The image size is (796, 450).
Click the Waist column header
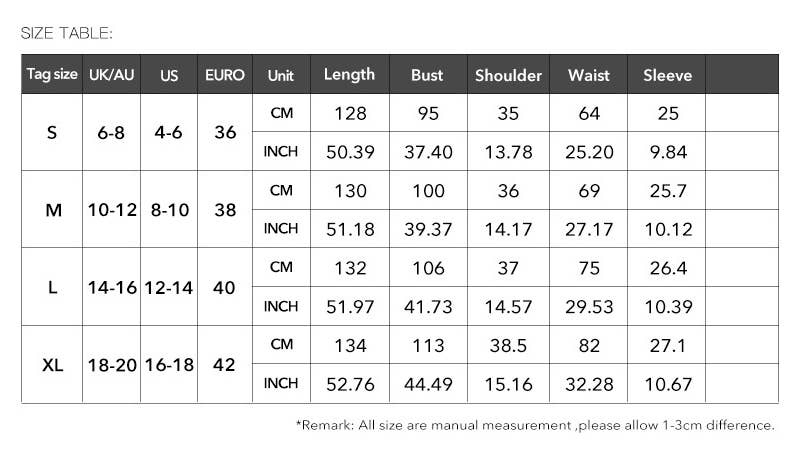pyautogui.click(x=589, y=75)
